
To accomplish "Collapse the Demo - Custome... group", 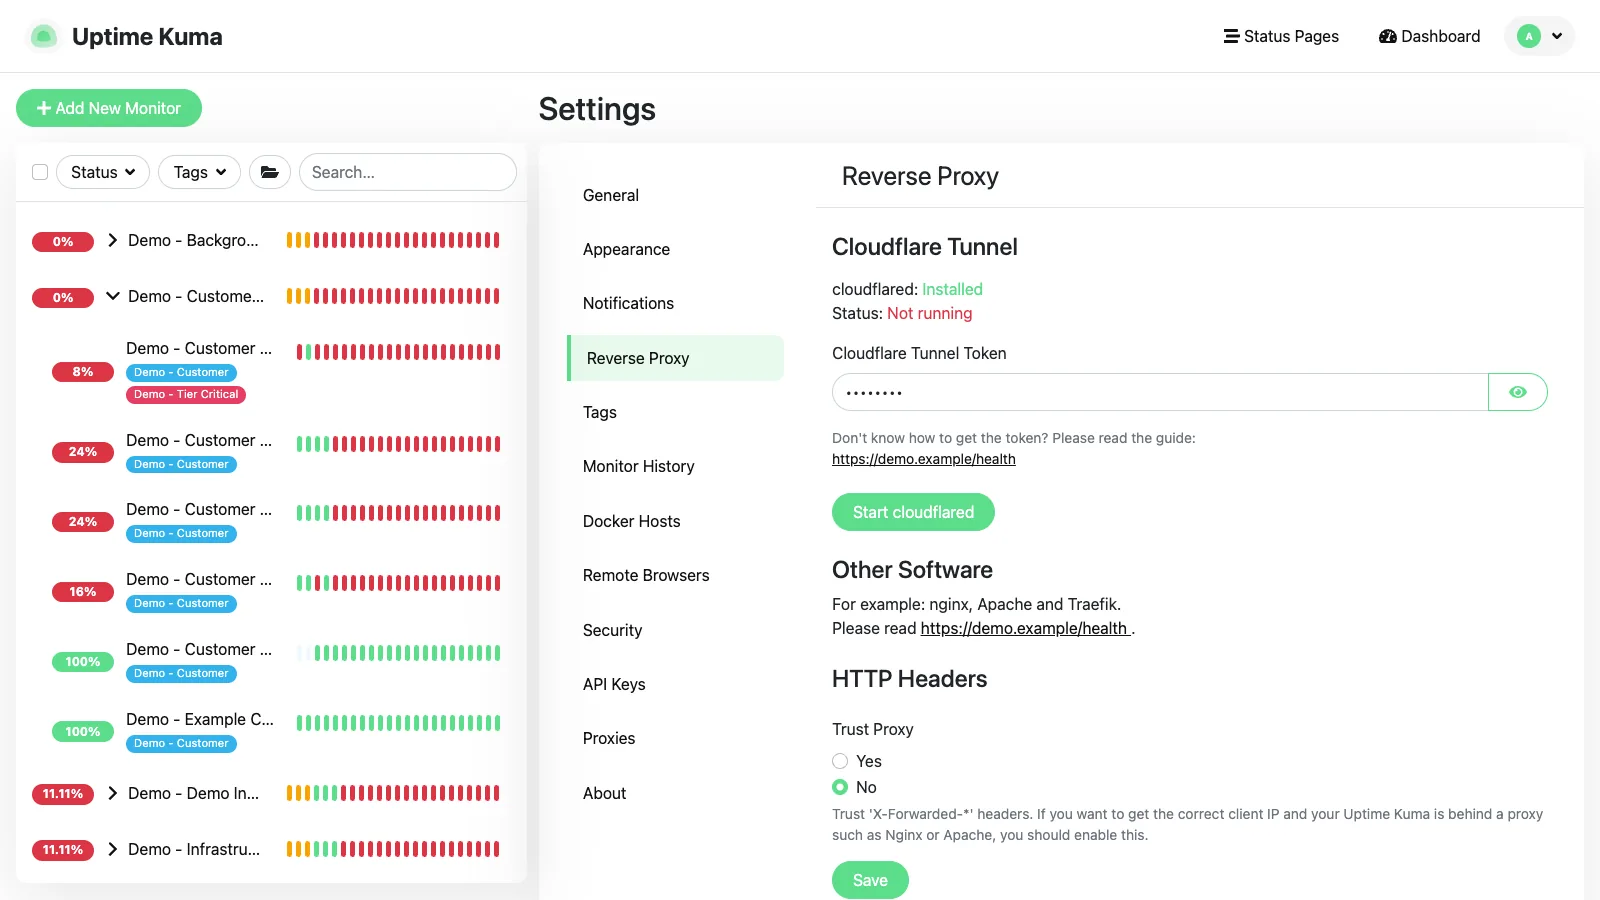I will point(112,296).
